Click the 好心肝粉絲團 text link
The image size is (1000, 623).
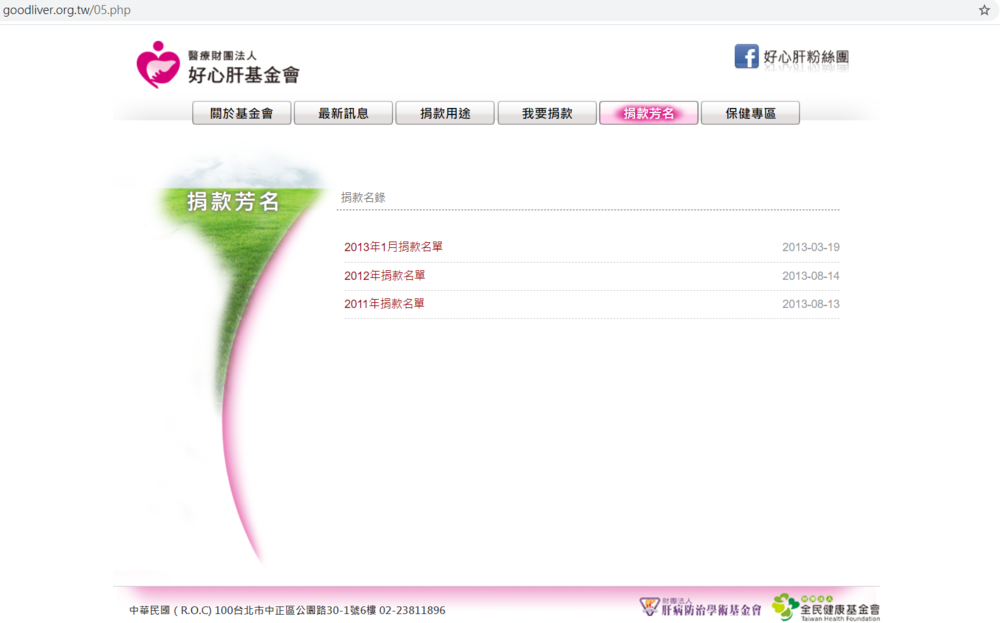806,58
